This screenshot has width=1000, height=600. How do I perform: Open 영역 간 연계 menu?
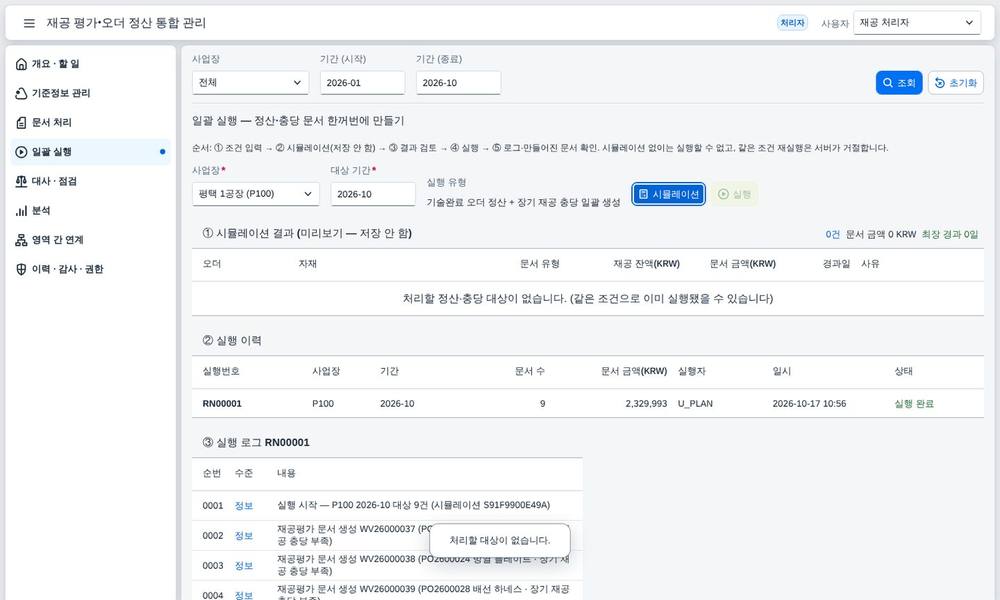point(91,240)
